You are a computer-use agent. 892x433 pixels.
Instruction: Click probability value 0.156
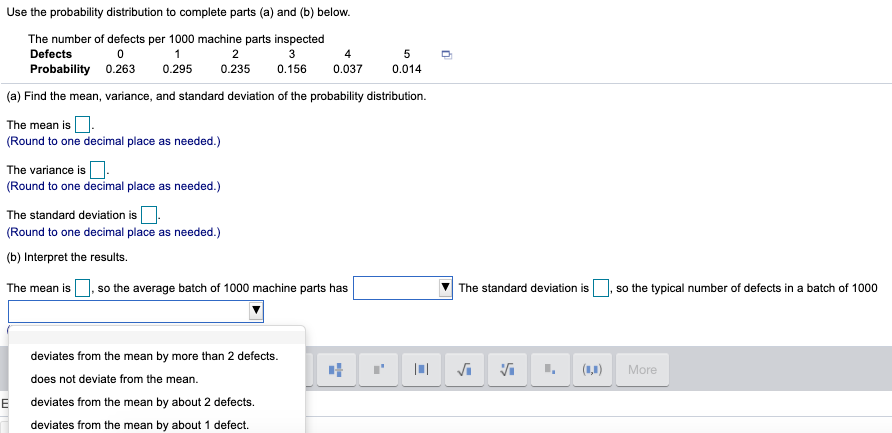292,69
